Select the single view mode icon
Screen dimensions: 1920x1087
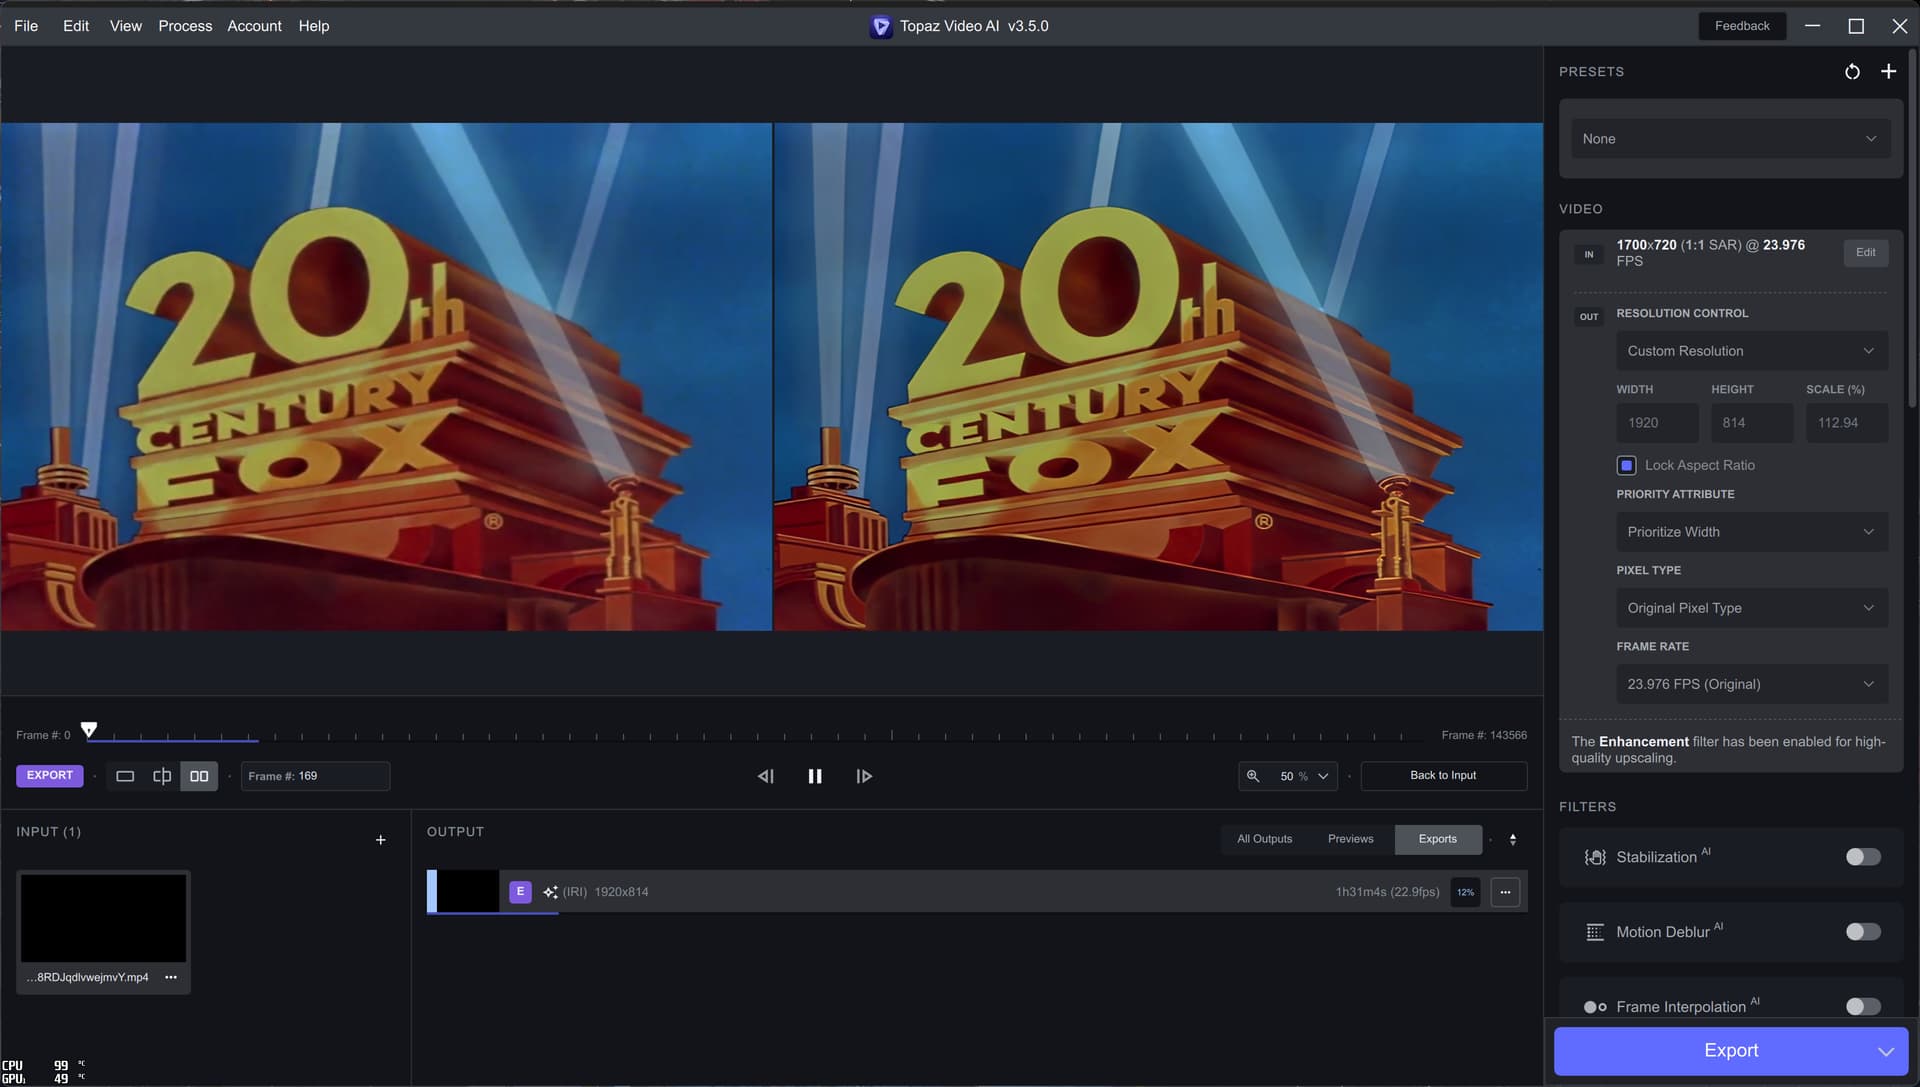(126, 776)
